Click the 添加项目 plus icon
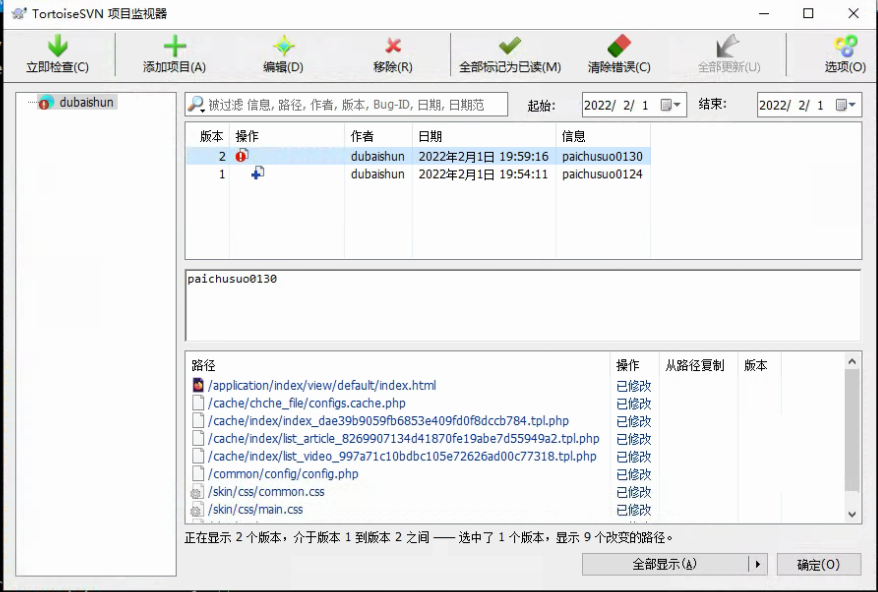This screenshot has width=878, height=592. coord(174,46)
